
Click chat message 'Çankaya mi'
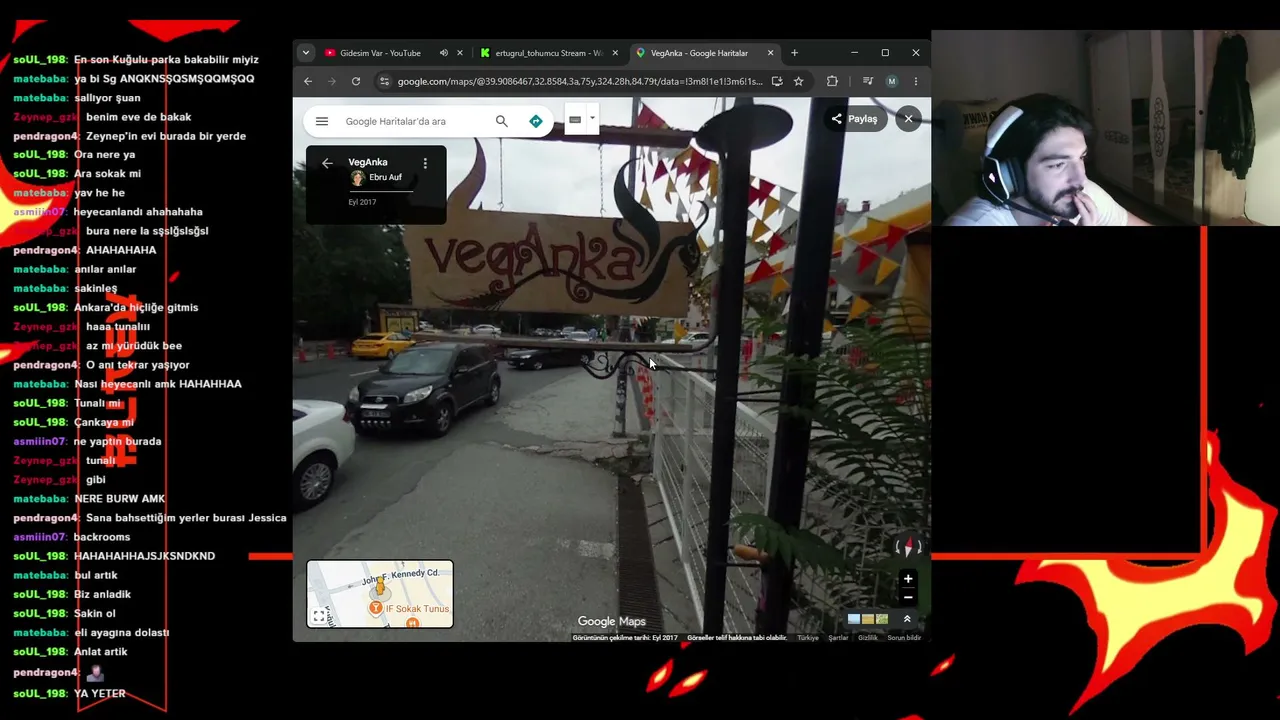click(104, 422)
